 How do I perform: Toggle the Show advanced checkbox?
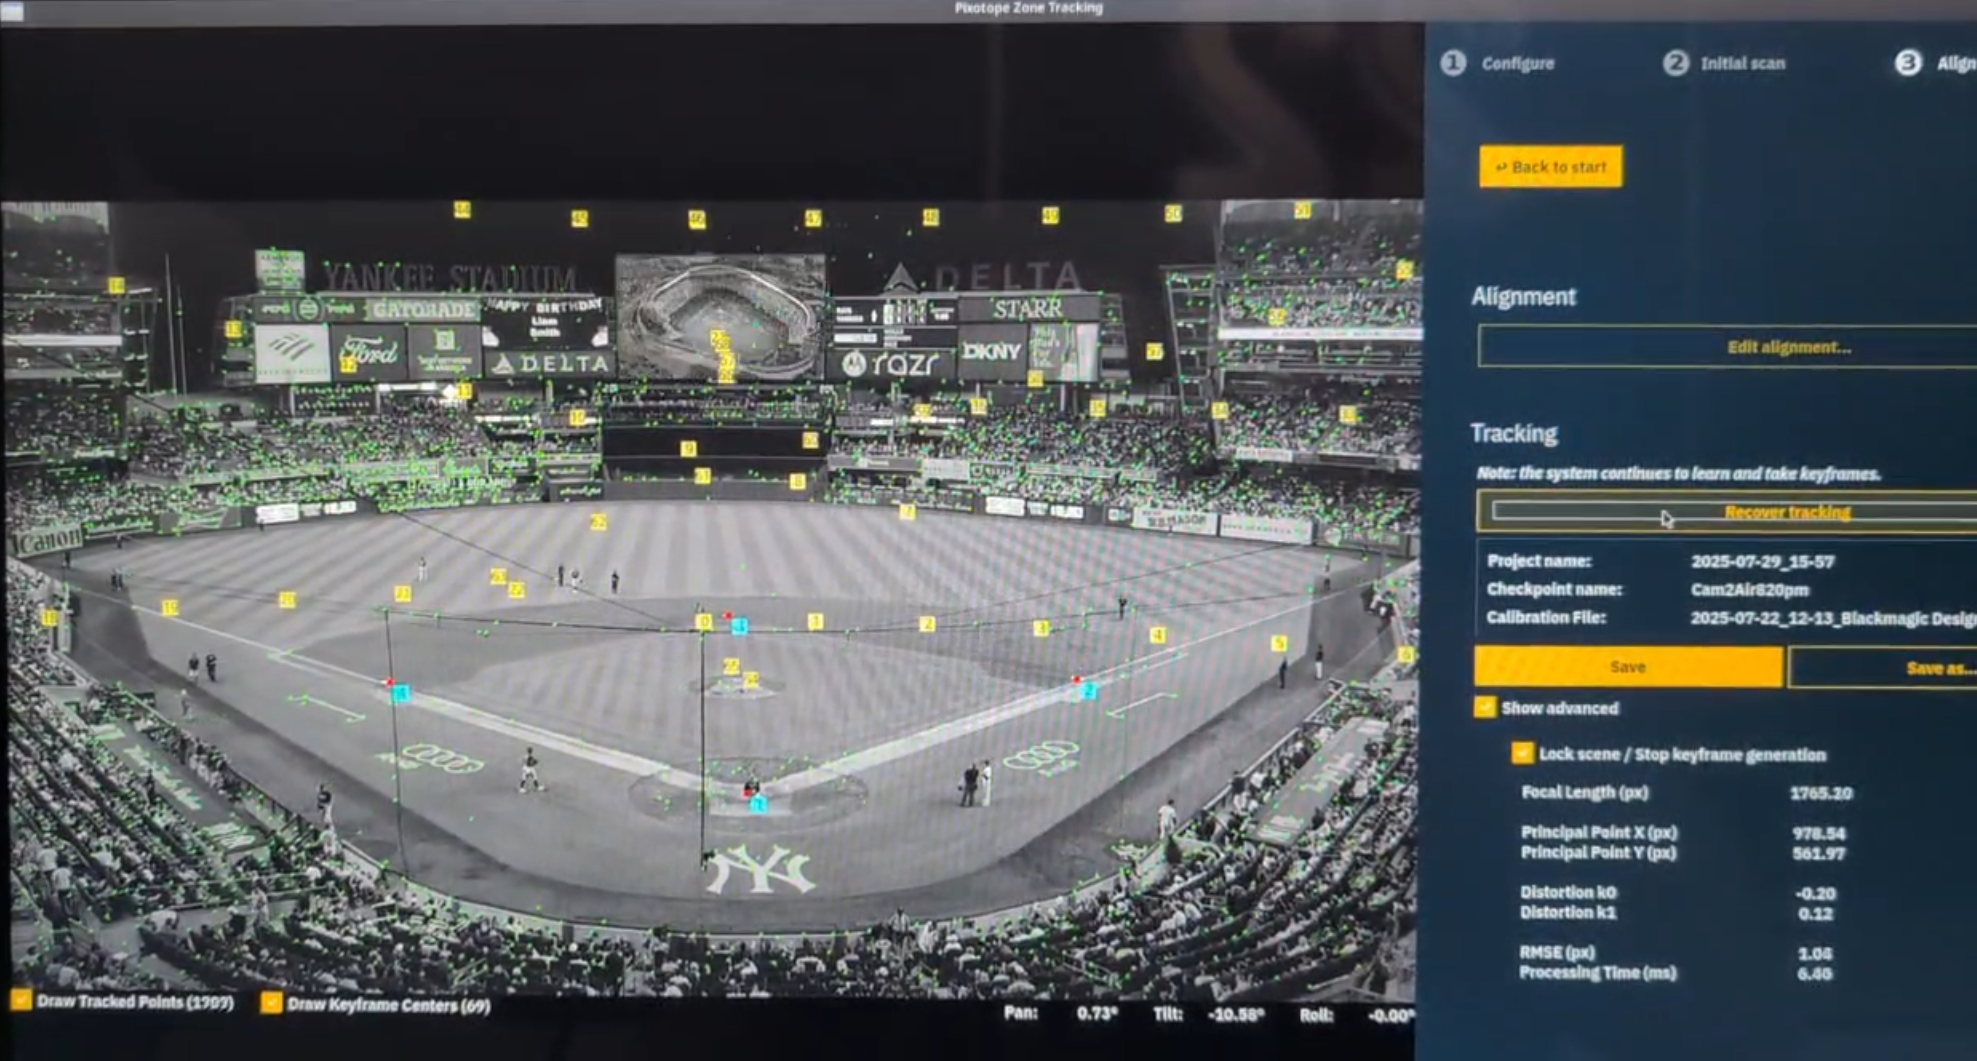coord(1485,708)
